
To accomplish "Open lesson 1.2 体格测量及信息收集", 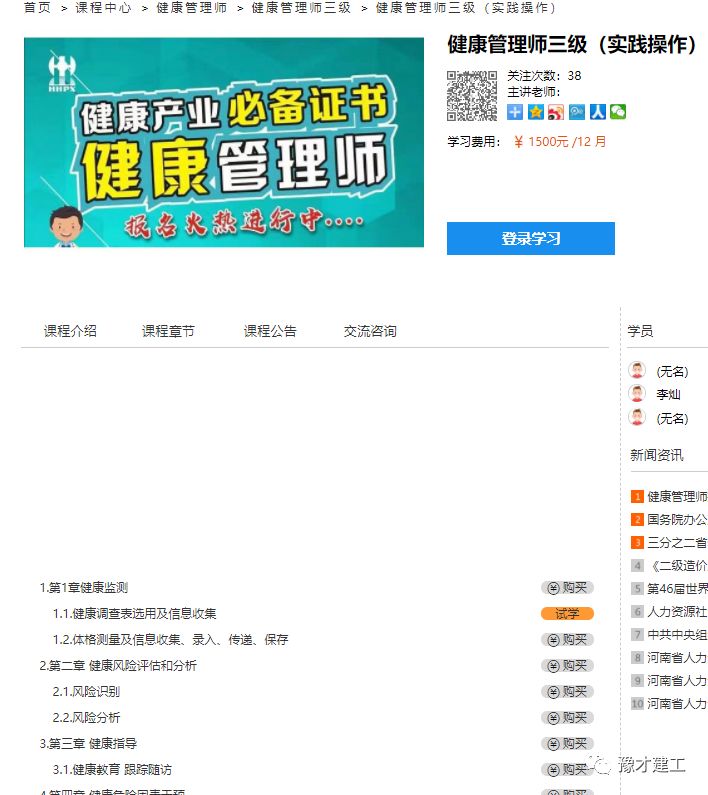I will point(170,639).
